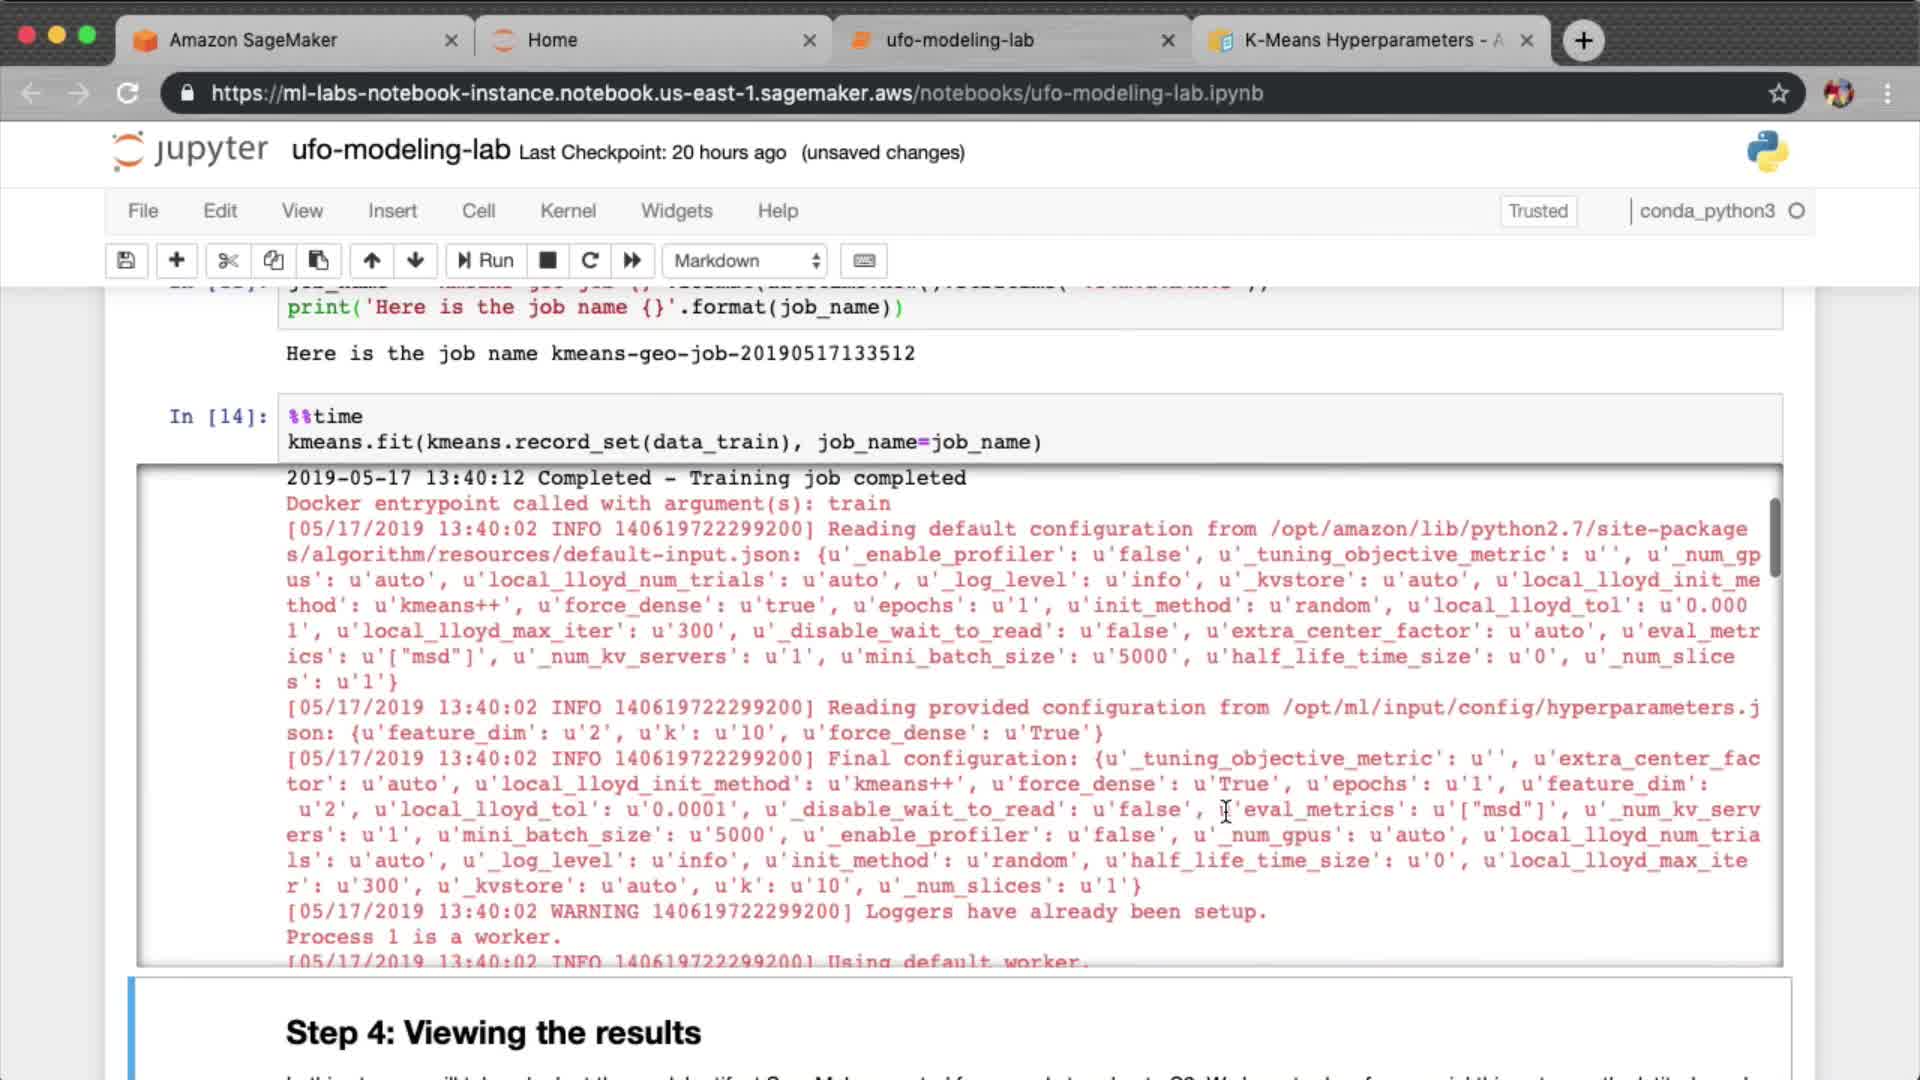This screenshot has width=1920, height=1080.
Task: Open the Markdown cell type dropdown
Action: 745,261
